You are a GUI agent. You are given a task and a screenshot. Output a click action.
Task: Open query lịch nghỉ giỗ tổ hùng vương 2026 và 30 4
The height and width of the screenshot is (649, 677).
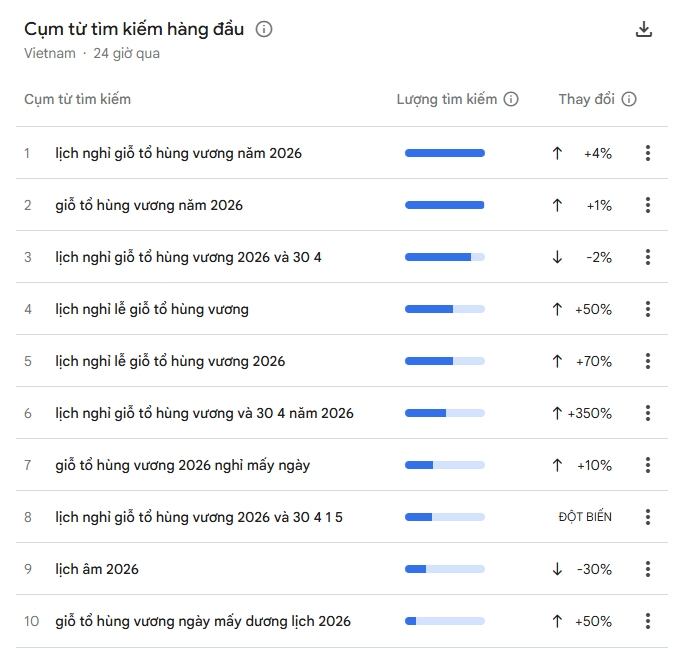click(x=188, y=257)
